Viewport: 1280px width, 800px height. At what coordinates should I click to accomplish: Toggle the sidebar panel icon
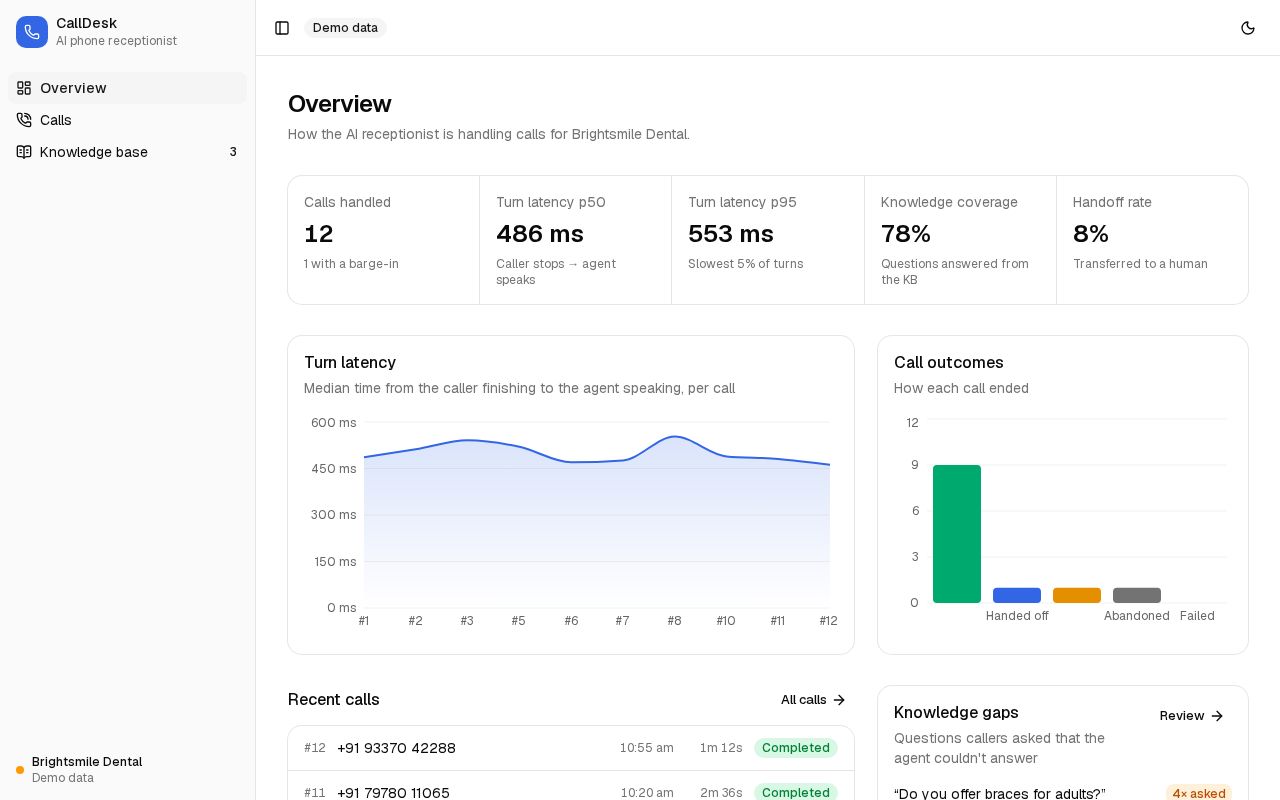tap(282, 28)
